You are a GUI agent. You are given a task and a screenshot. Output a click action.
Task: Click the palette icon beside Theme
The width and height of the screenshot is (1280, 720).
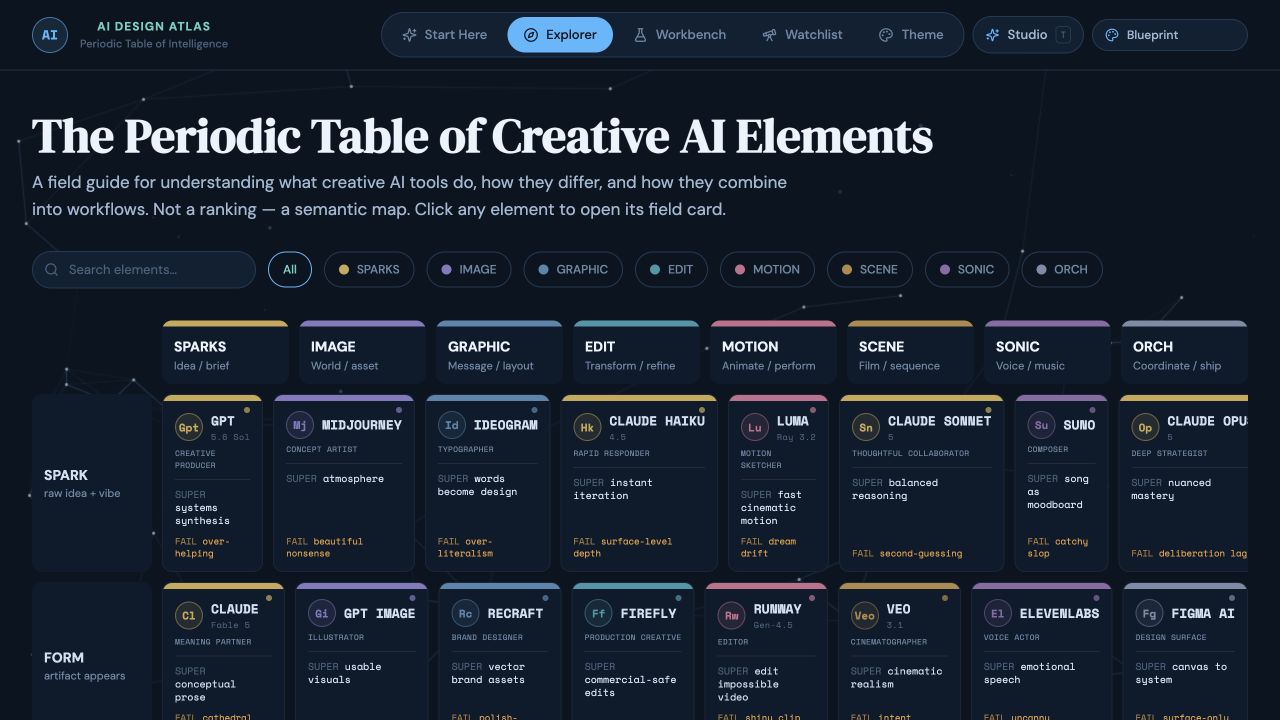click(886, 35)
